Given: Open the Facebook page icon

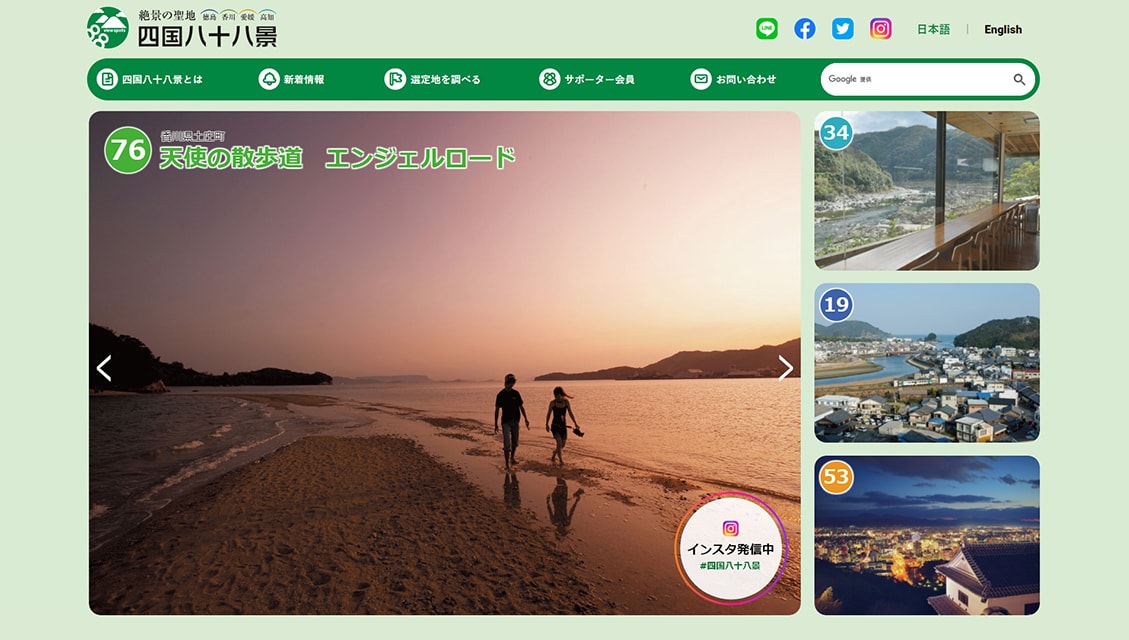Looking at the screenshot, I should click(x=805, y=29).
